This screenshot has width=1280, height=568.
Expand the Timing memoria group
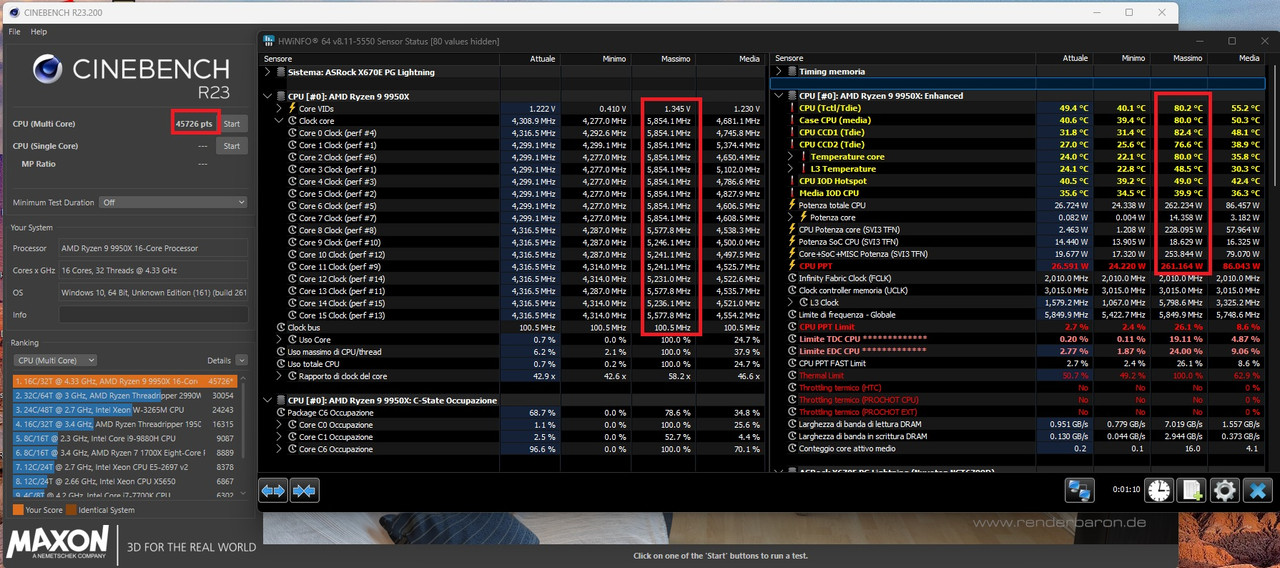(x=779, y=72)
